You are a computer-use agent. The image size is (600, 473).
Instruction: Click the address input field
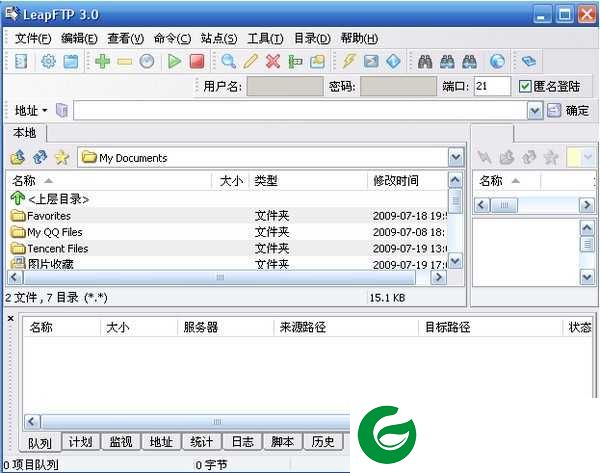point(300,111)
